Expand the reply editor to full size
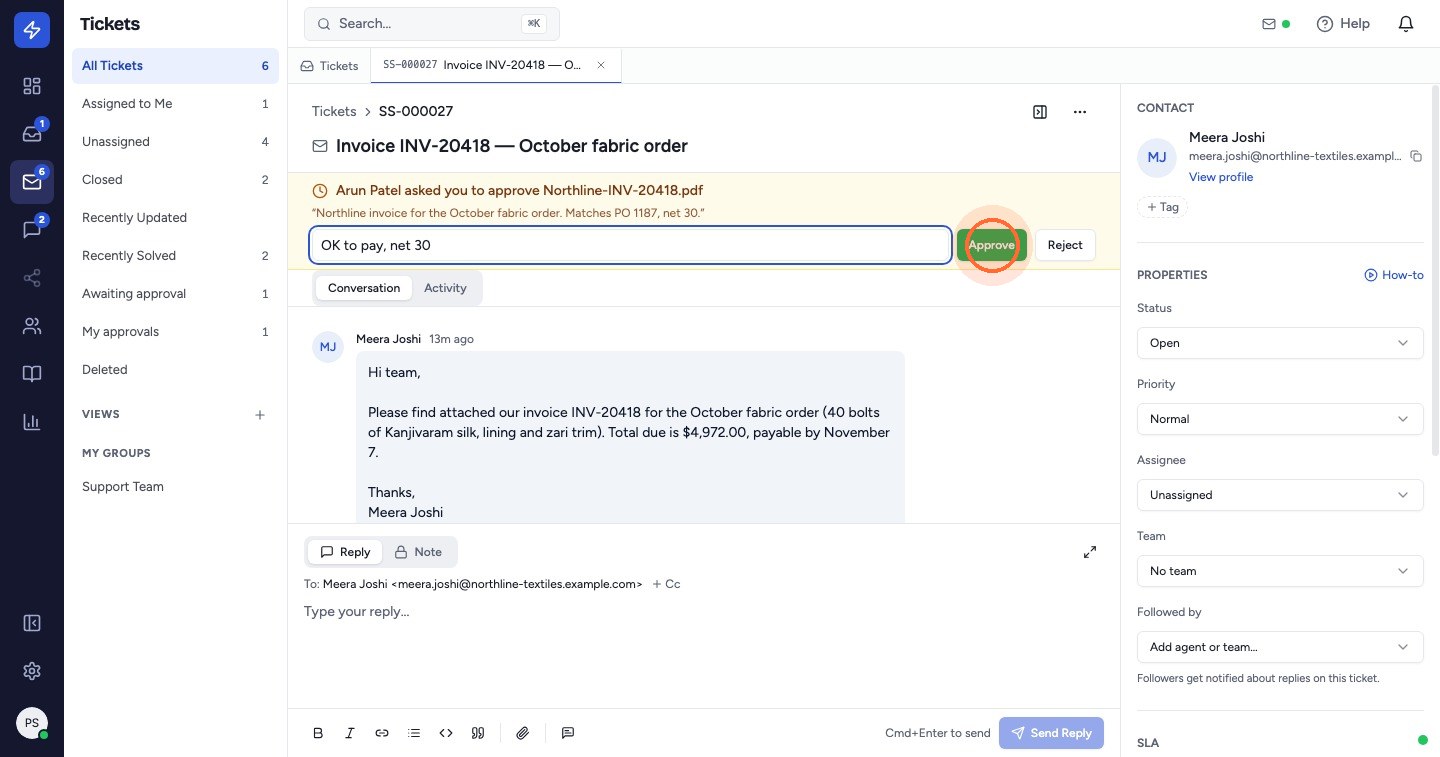This screenshot has height=757, width=1440. pyautogui.click(x=1090, y=552)
